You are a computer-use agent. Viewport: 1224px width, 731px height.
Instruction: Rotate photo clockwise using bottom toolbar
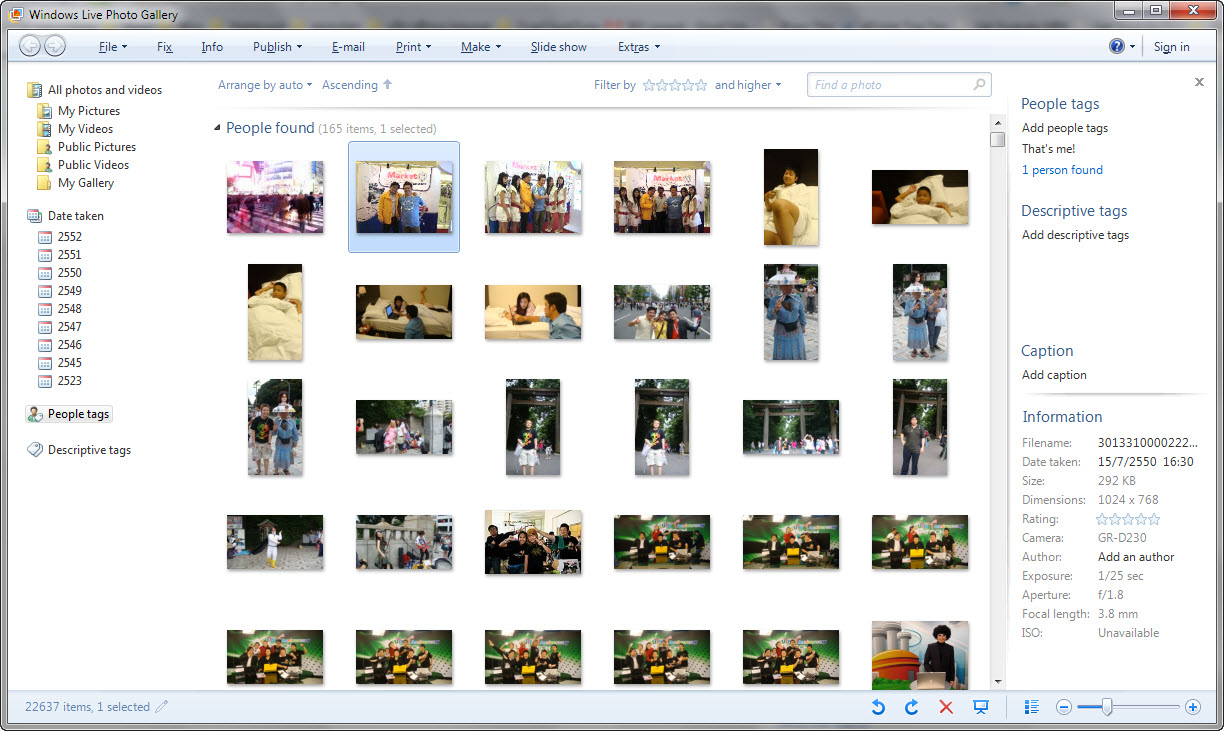pos(911,707)
